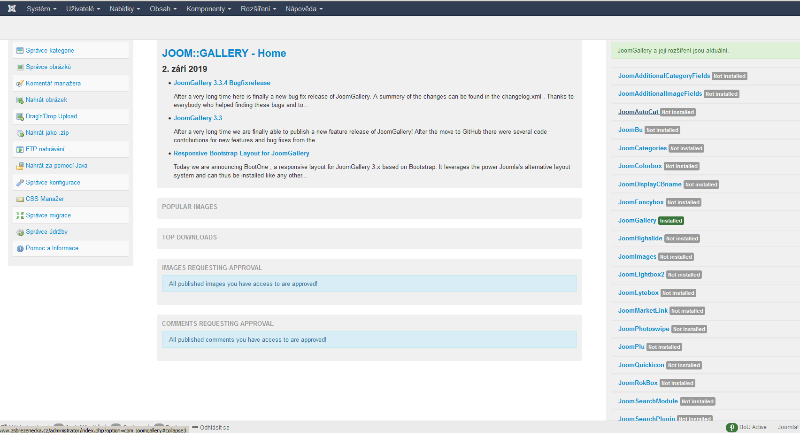Open the JoomColorbox extension link

point(640,166)
